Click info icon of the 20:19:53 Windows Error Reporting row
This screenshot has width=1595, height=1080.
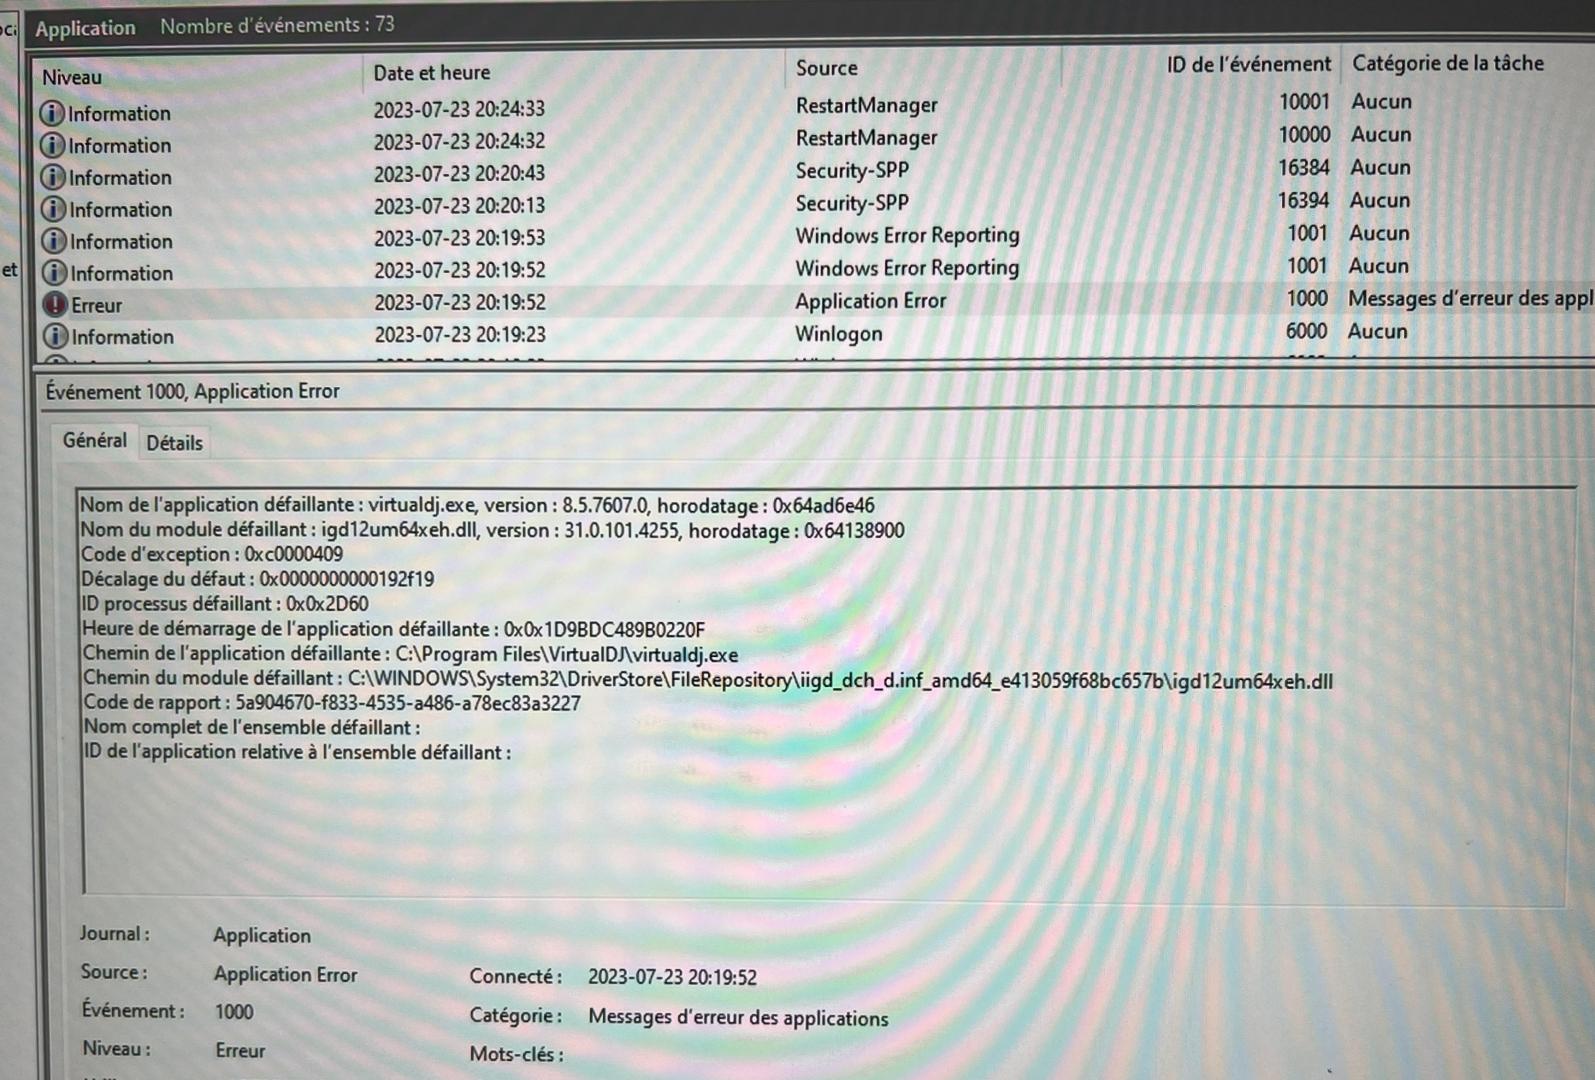pos(54,241)
